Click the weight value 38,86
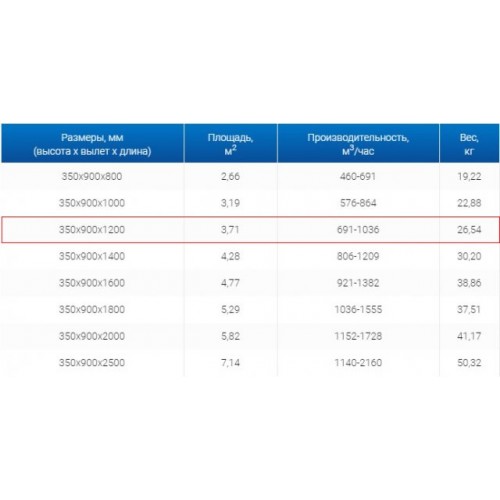Image resolution: width=500 pixels, height=500 pixels. tap(469, 283)
